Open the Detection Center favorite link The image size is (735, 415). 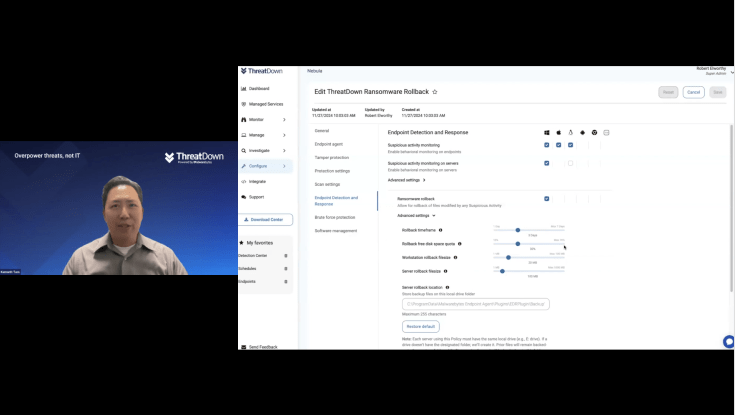point(253,256)
